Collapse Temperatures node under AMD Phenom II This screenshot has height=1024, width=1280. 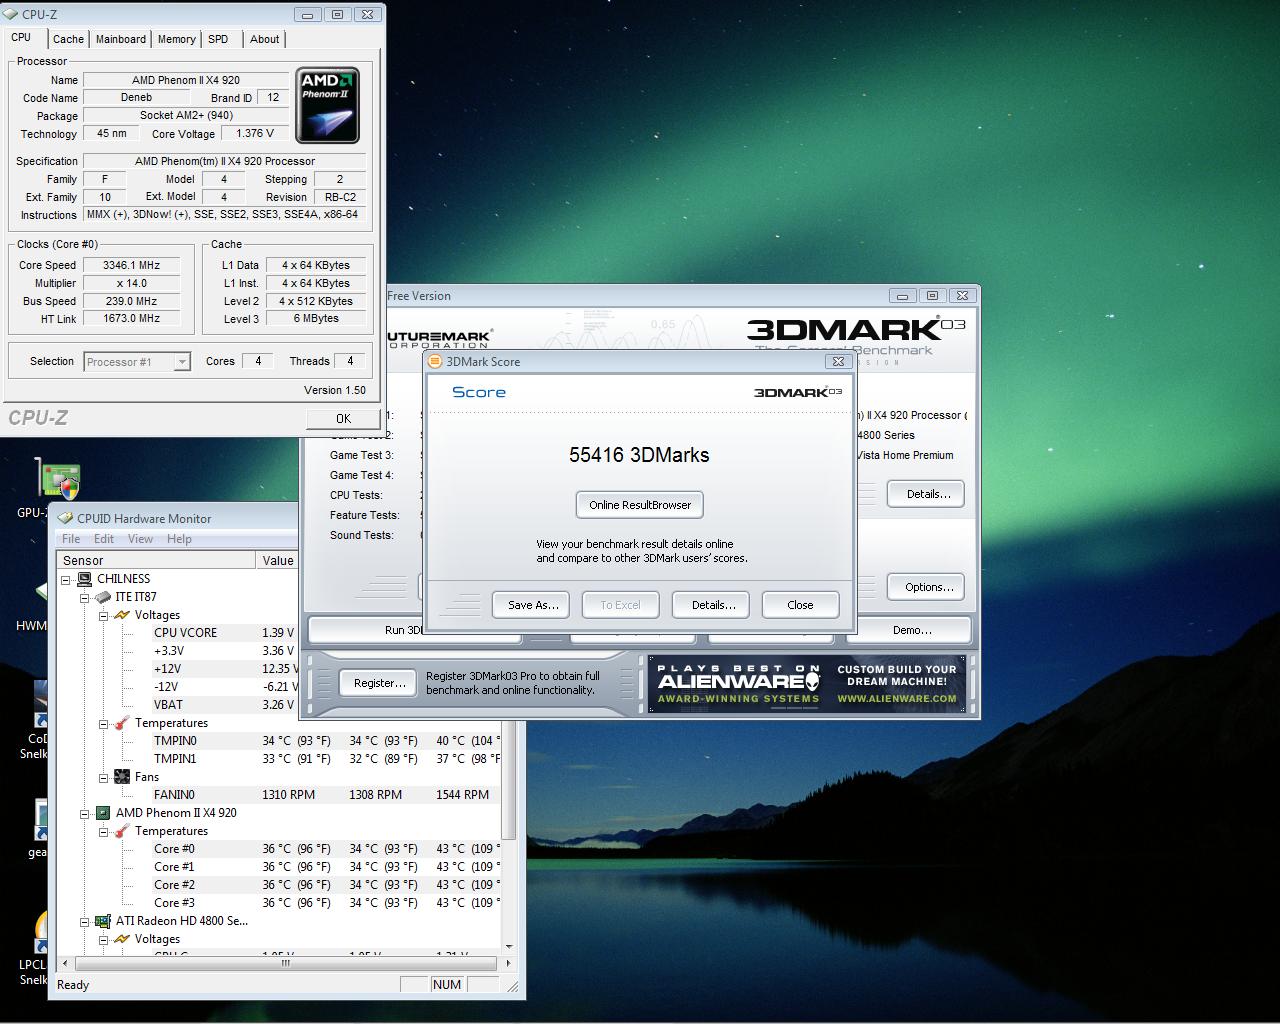pyautogui.click(x=103, y=831)
